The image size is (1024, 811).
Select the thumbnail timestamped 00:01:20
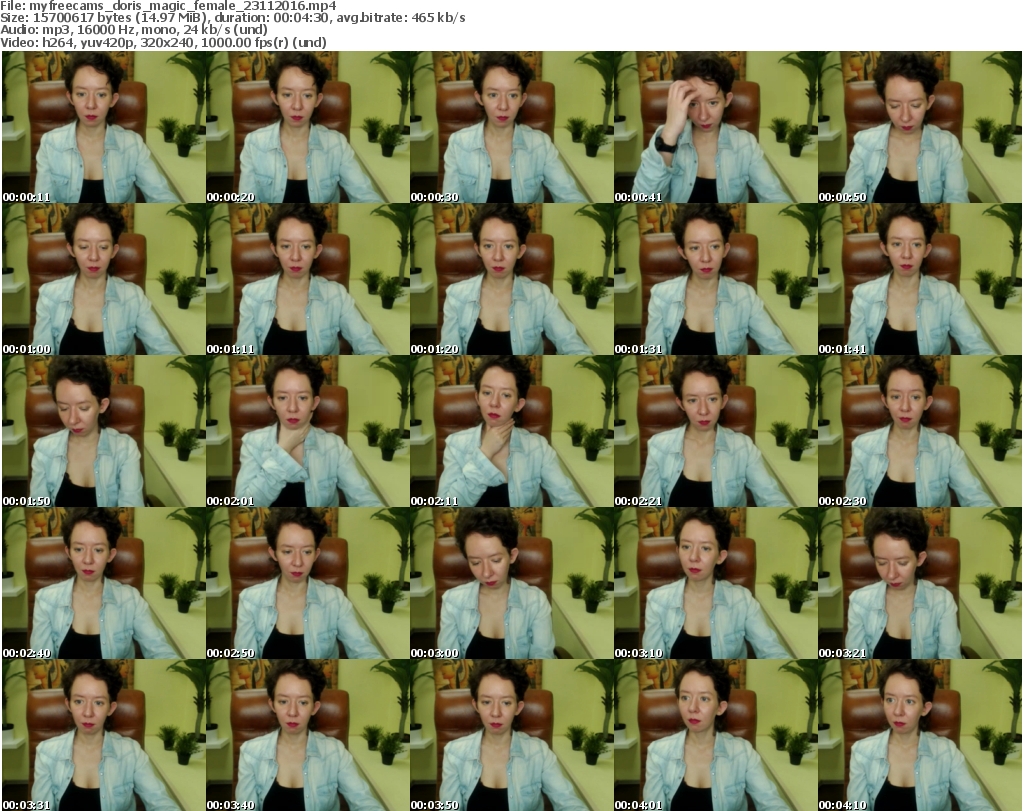pos(511,279)
